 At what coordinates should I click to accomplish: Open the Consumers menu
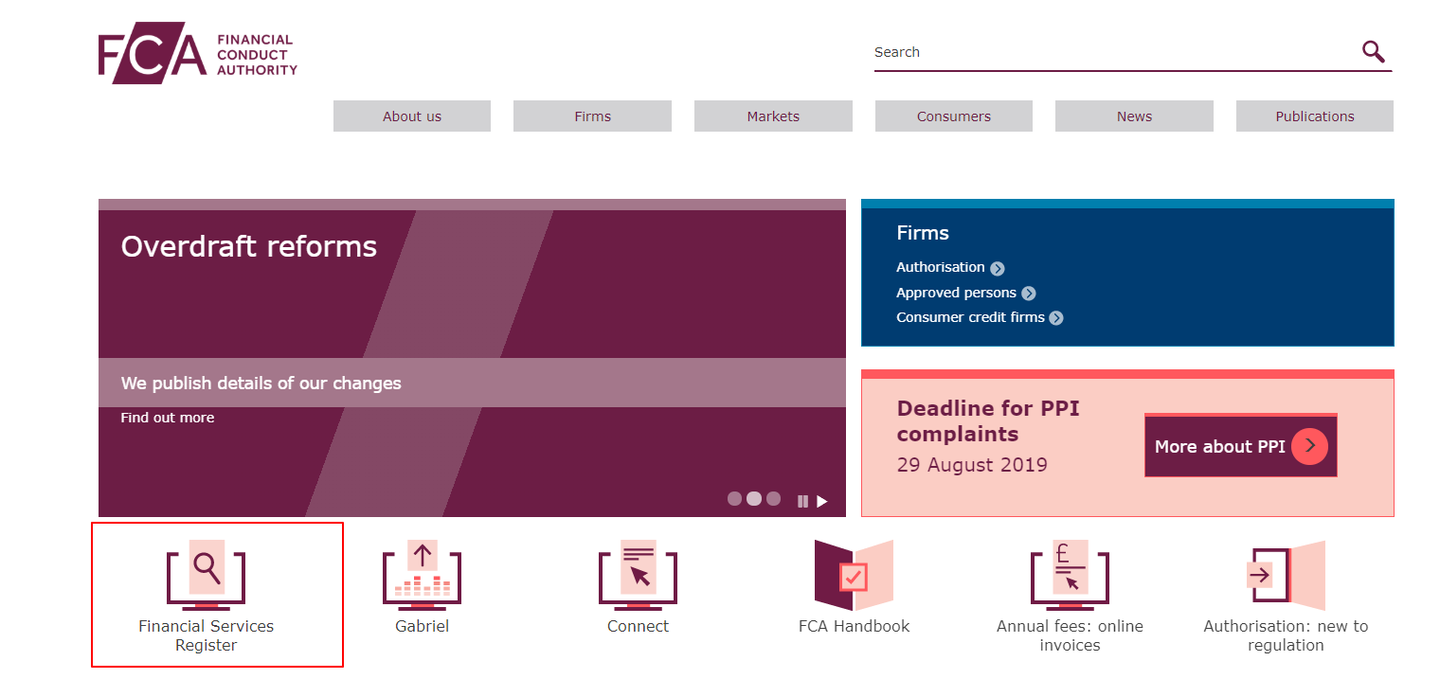tap(953, 116)
